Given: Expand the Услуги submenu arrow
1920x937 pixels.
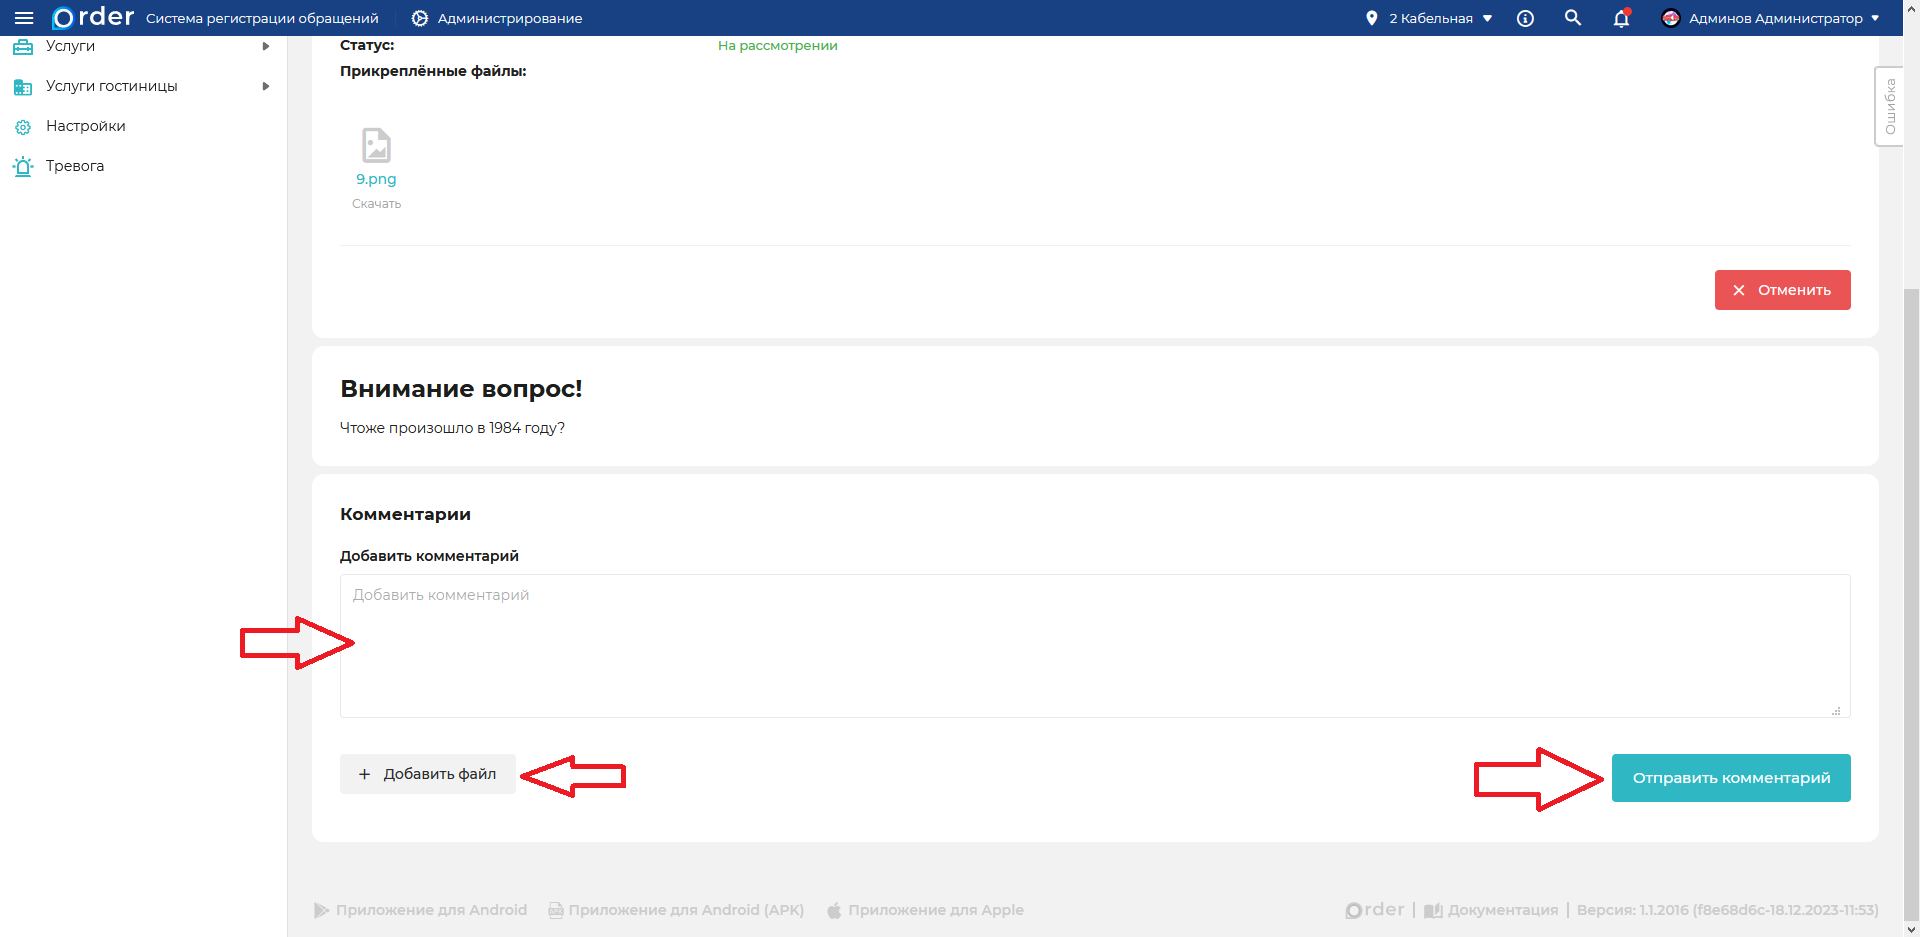Looking at the screenshot, I should [x=266, y=46].
